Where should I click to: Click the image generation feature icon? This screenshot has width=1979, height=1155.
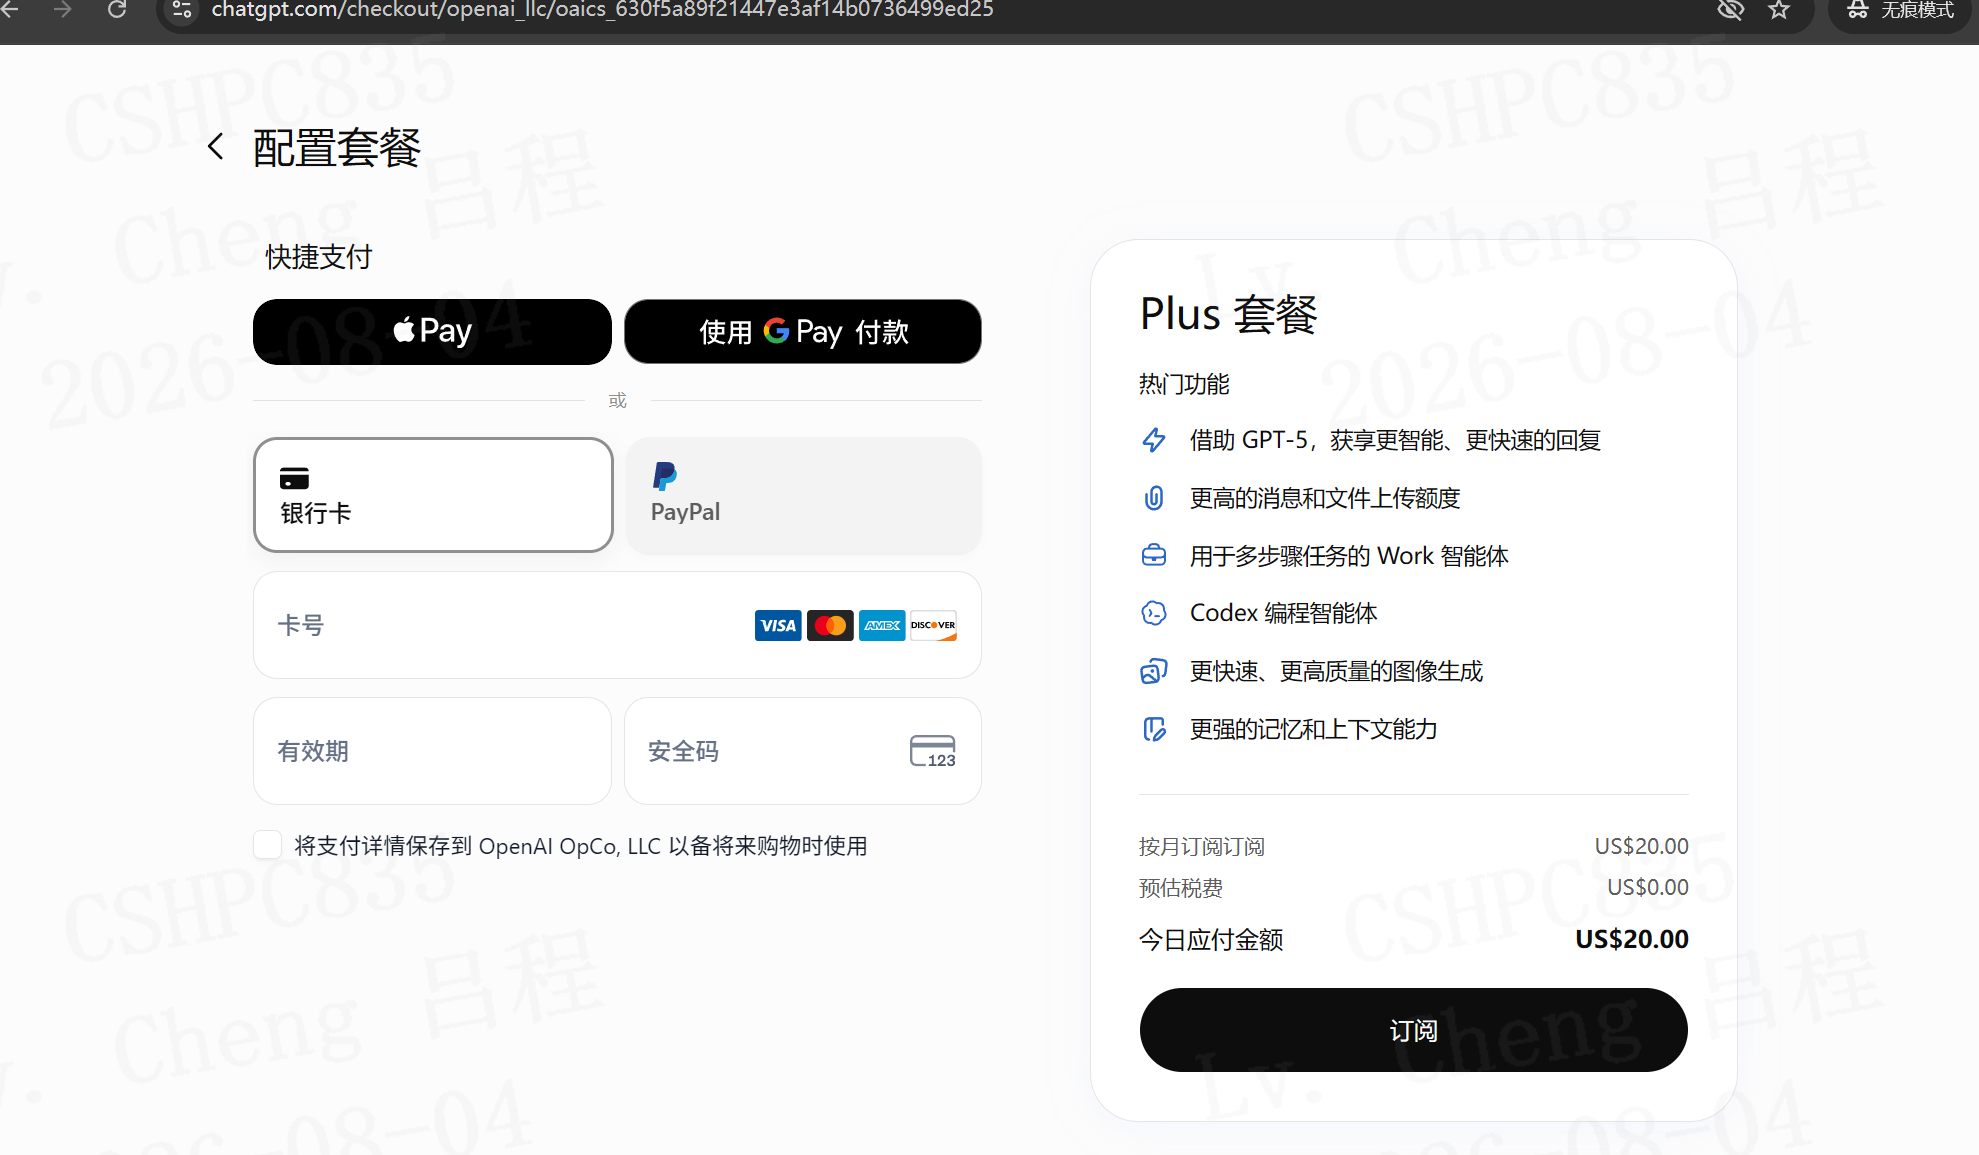pos(1154,671)
